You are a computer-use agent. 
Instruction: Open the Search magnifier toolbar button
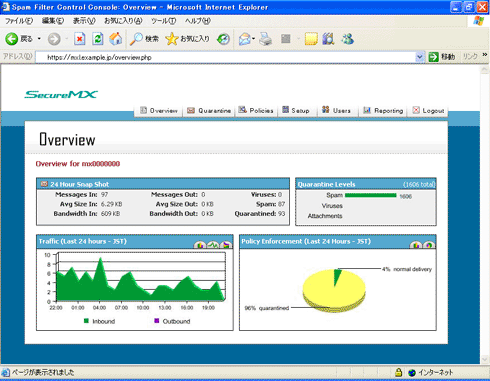click(144, 39)
